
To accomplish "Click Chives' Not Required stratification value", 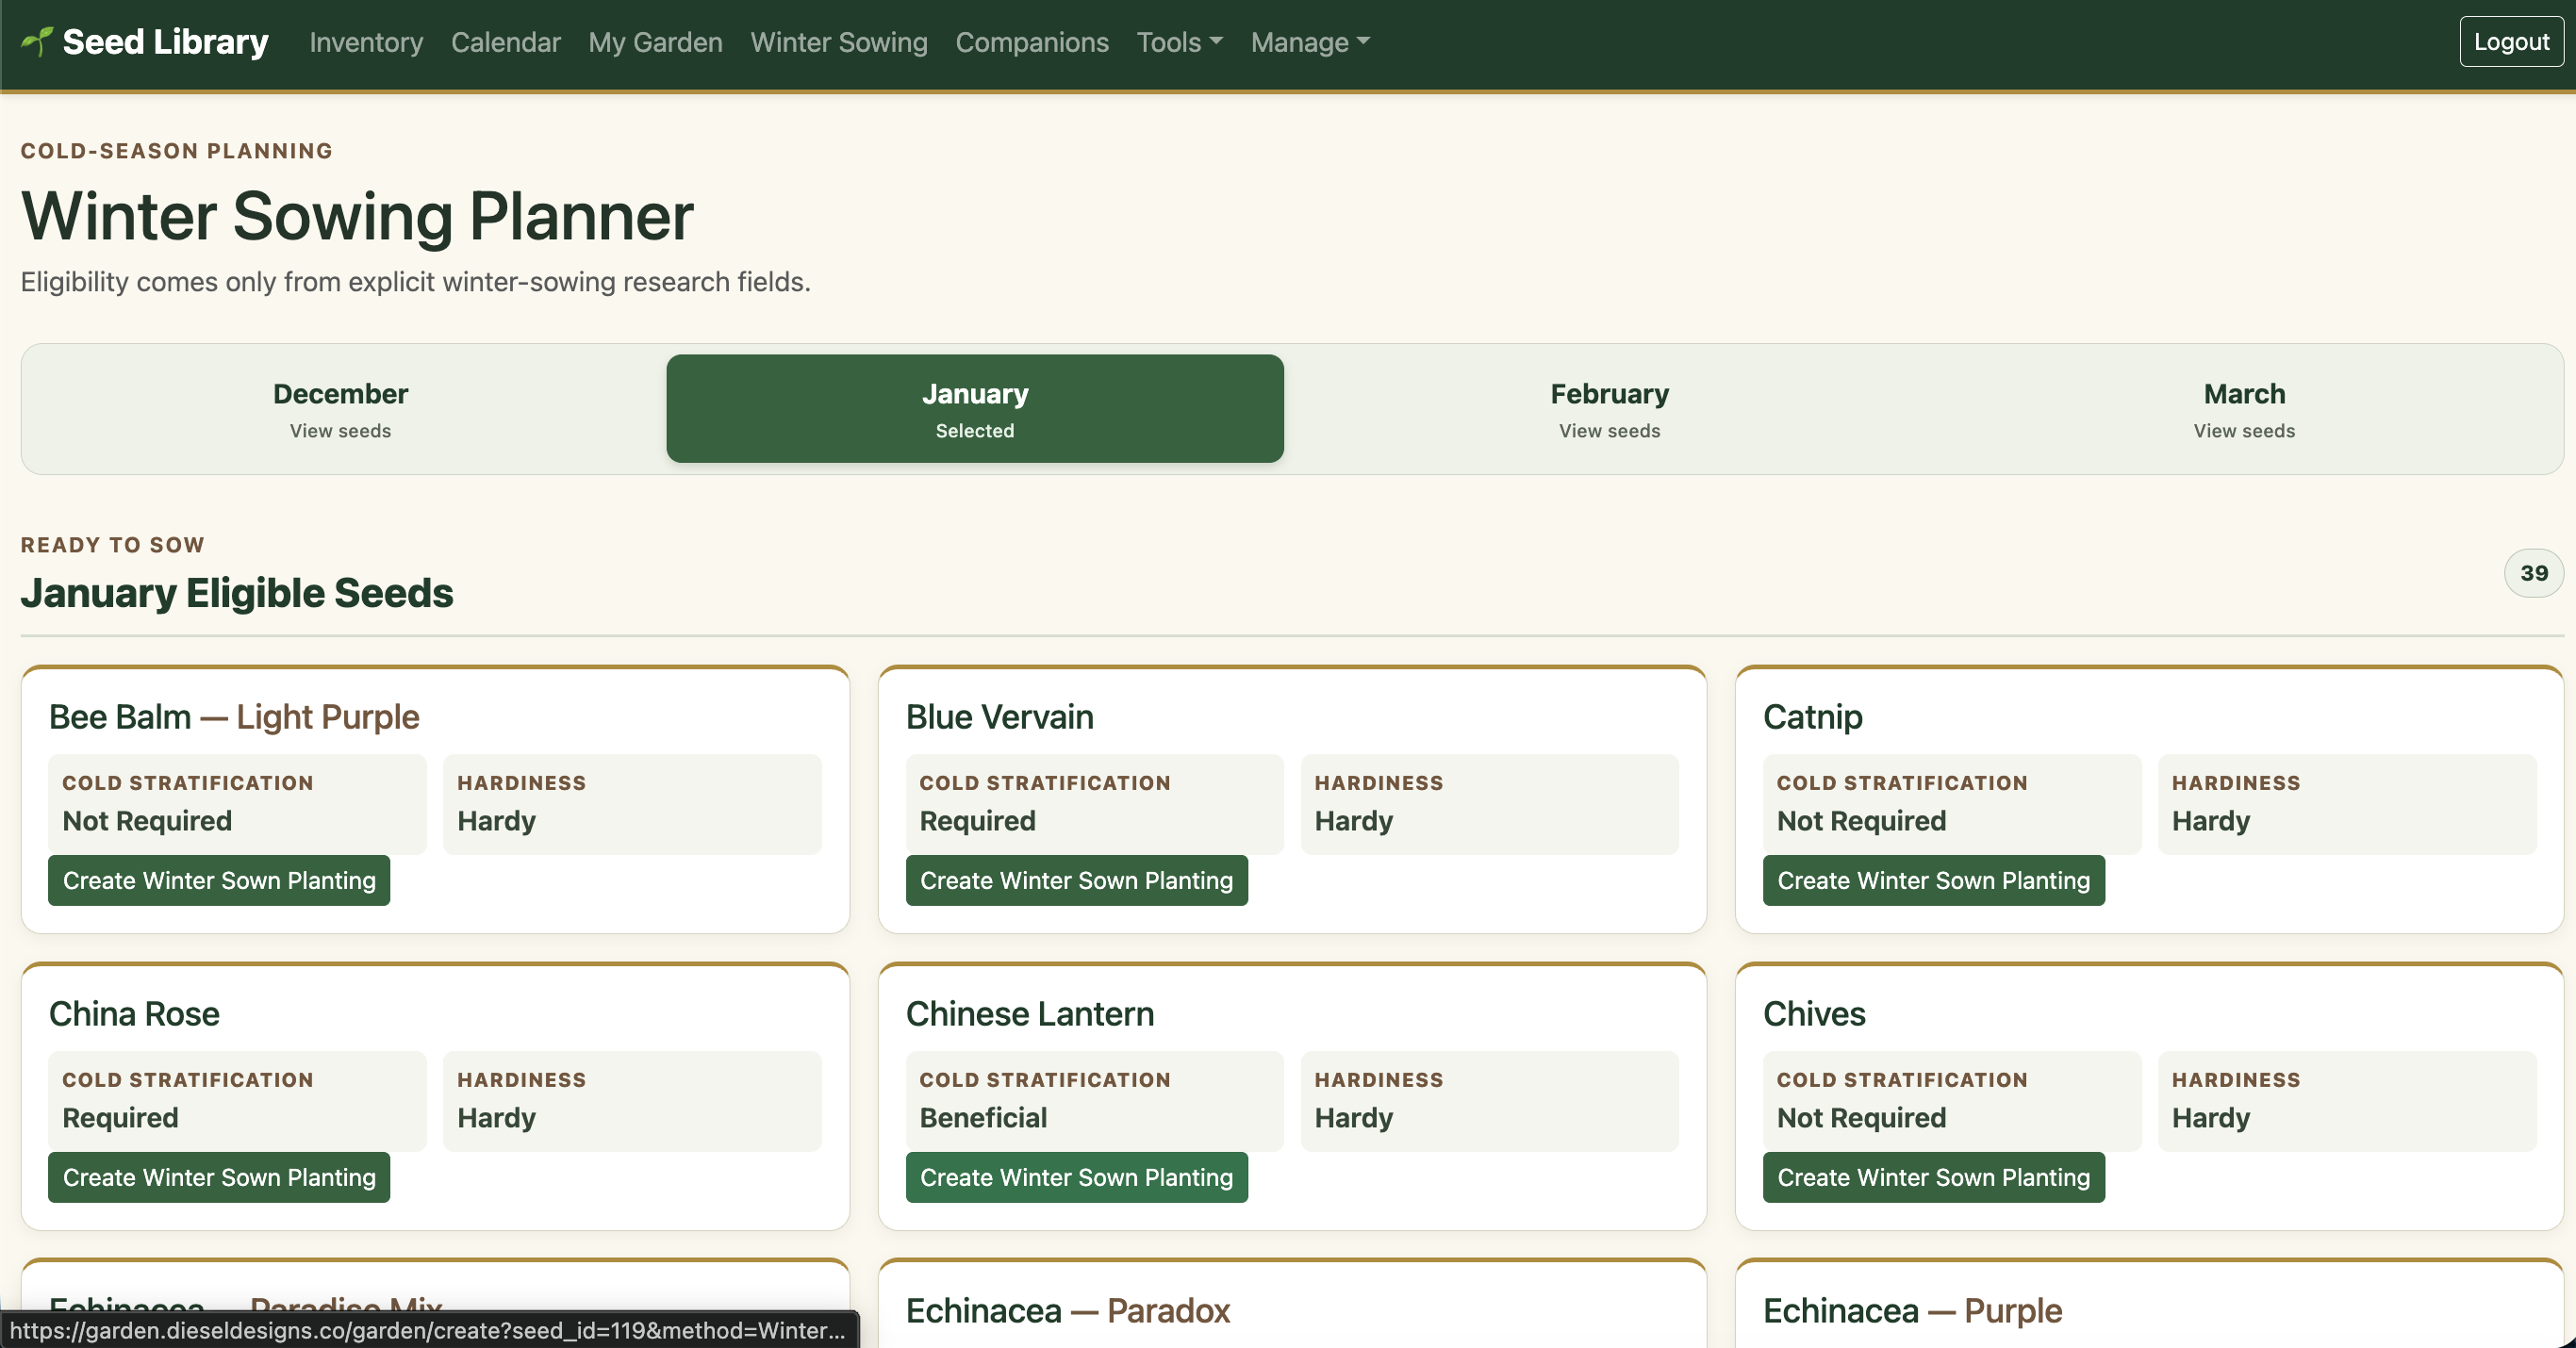I will (1861, 1117).
